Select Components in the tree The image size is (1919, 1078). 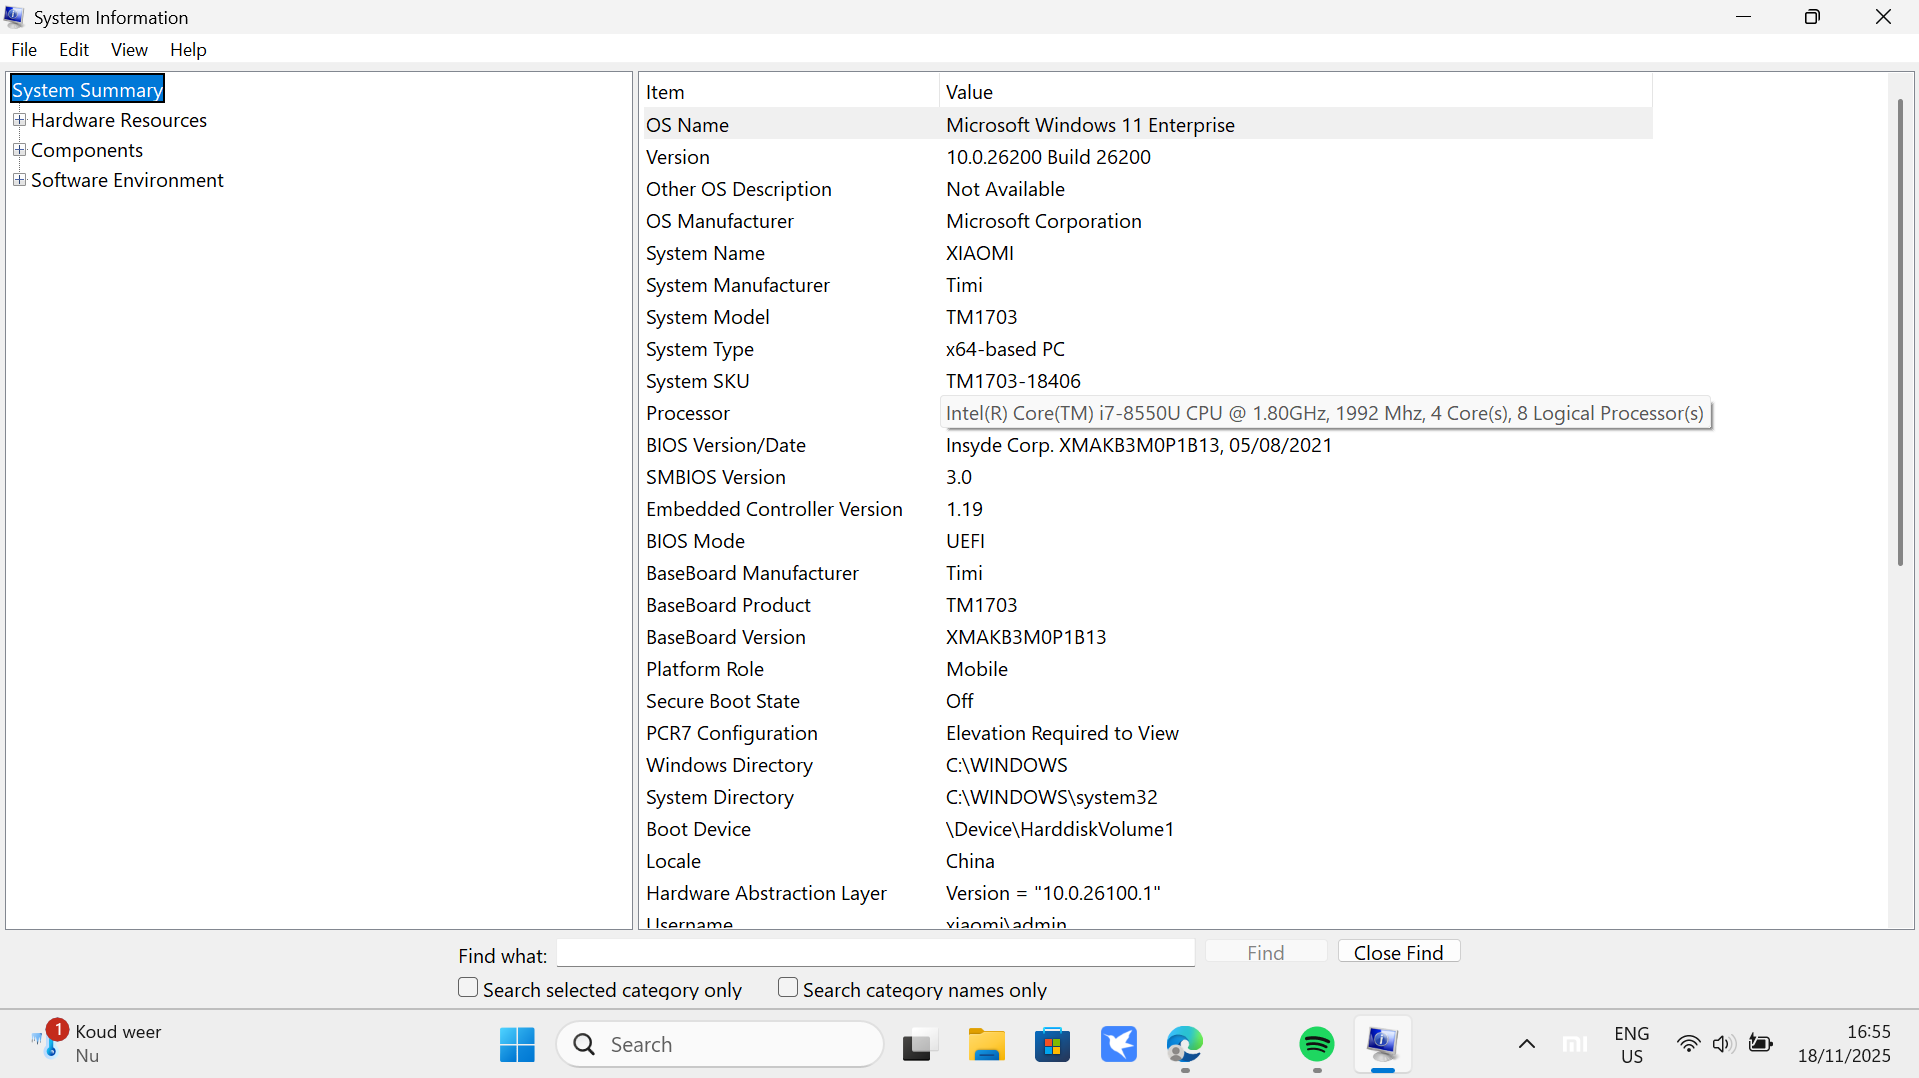(x=87, y=150)
